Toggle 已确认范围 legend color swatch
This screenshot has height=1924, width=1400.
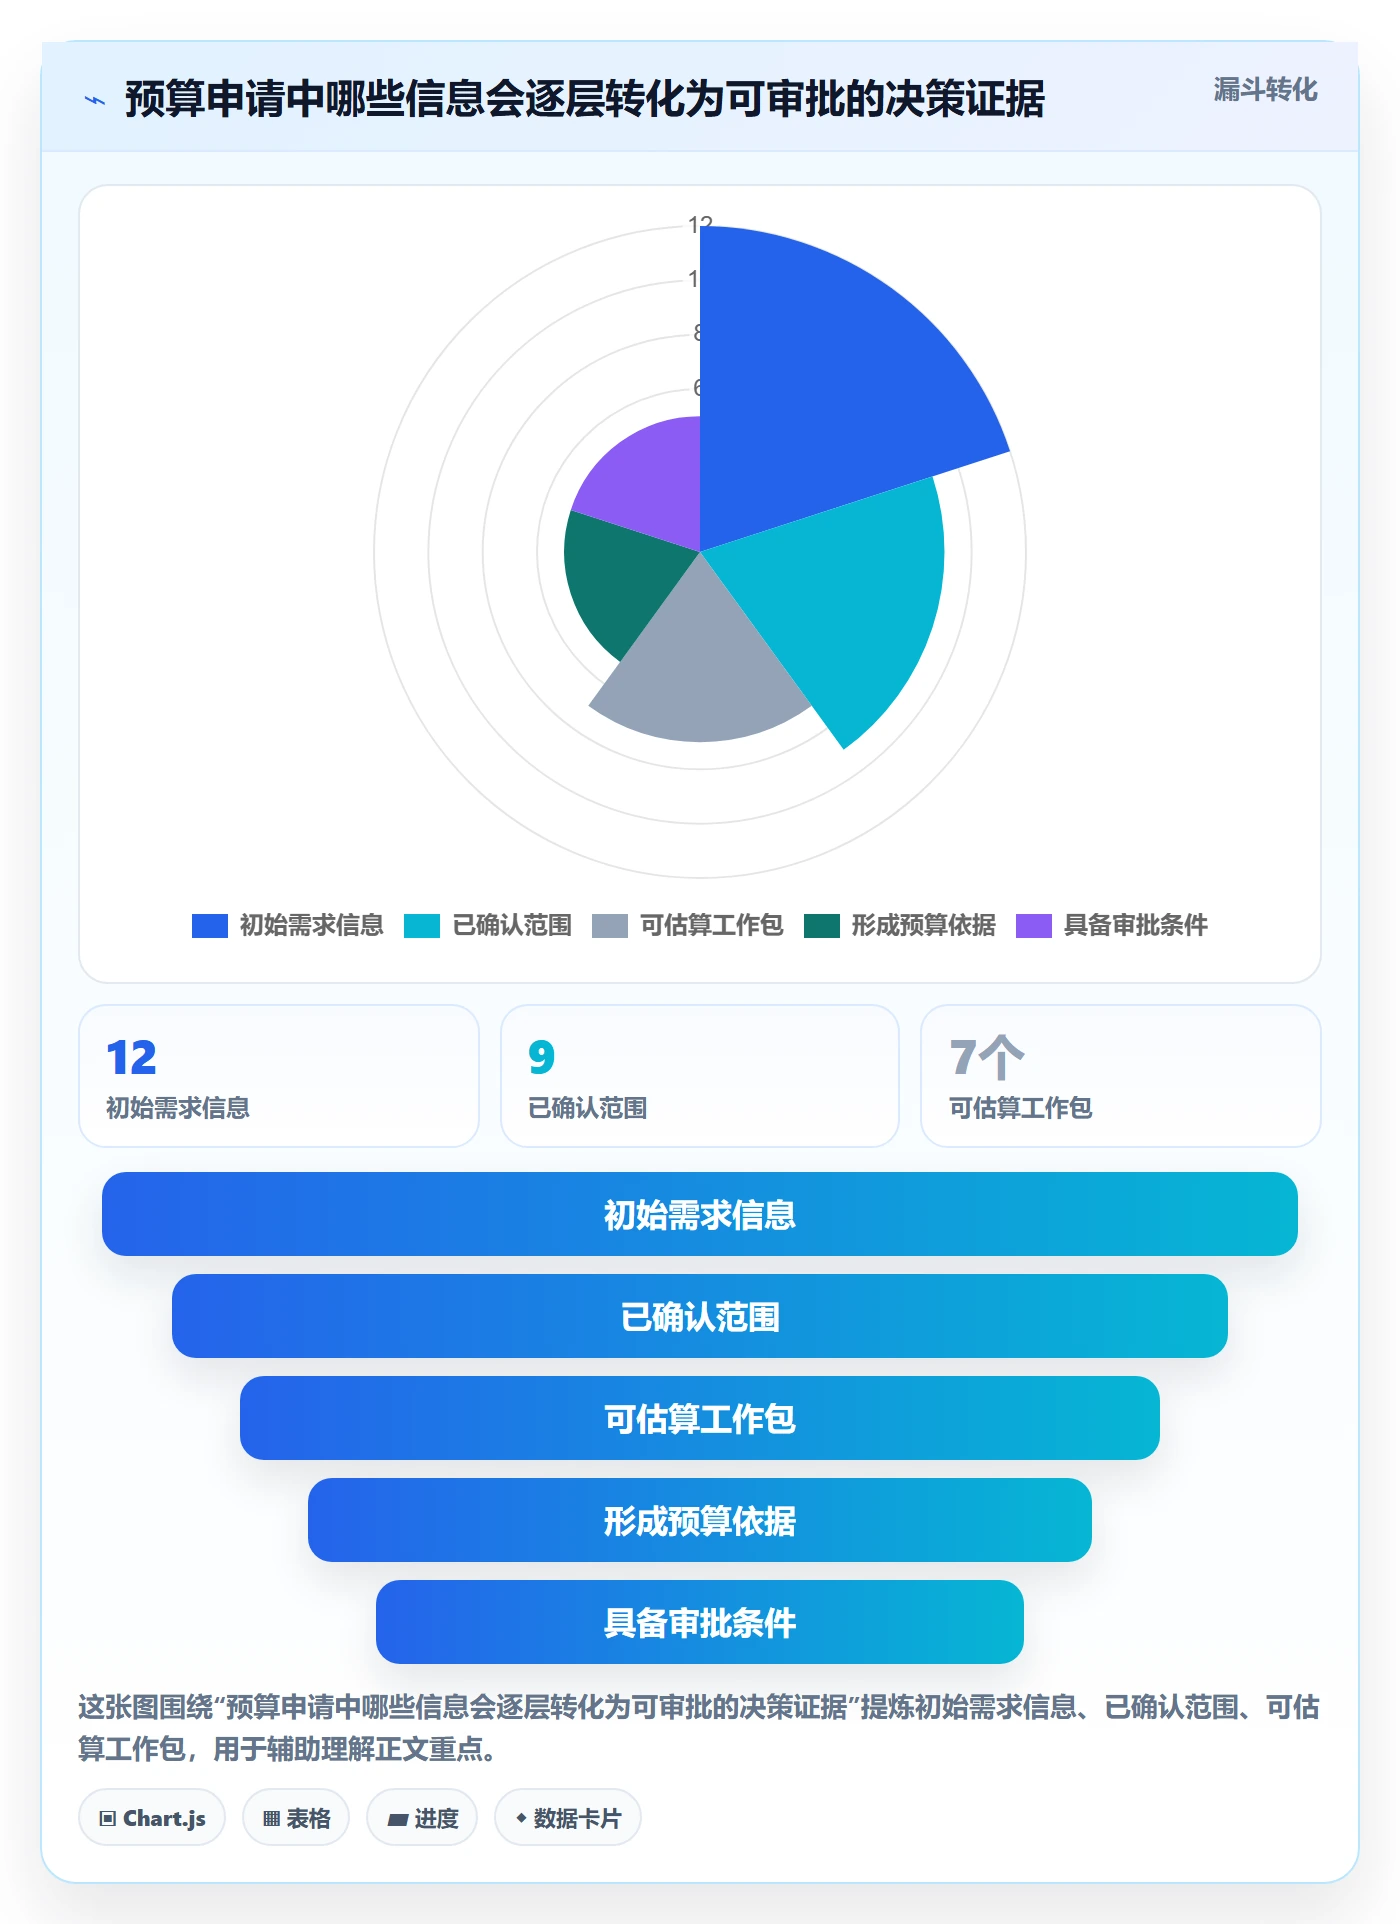tap(422, 926)
